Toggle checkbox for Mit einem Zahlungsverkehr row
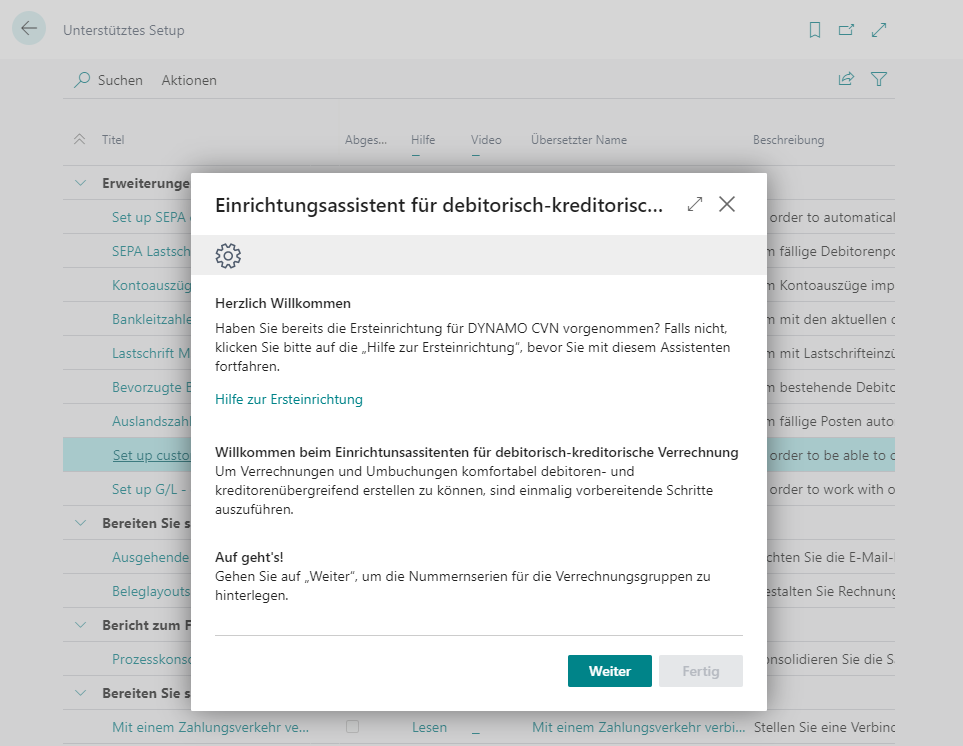963x746 pixels. [353, 727]
